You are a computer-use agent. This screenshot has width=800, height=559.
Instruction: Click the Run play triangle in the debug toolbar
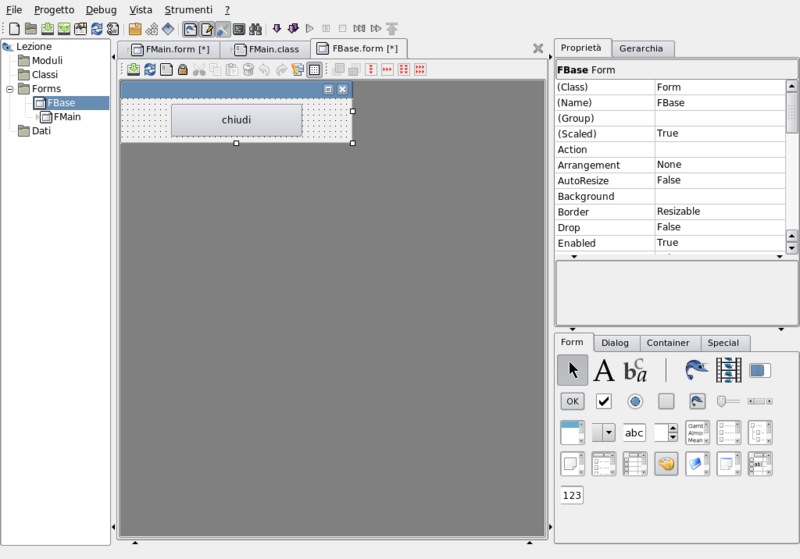coord(309,29)
